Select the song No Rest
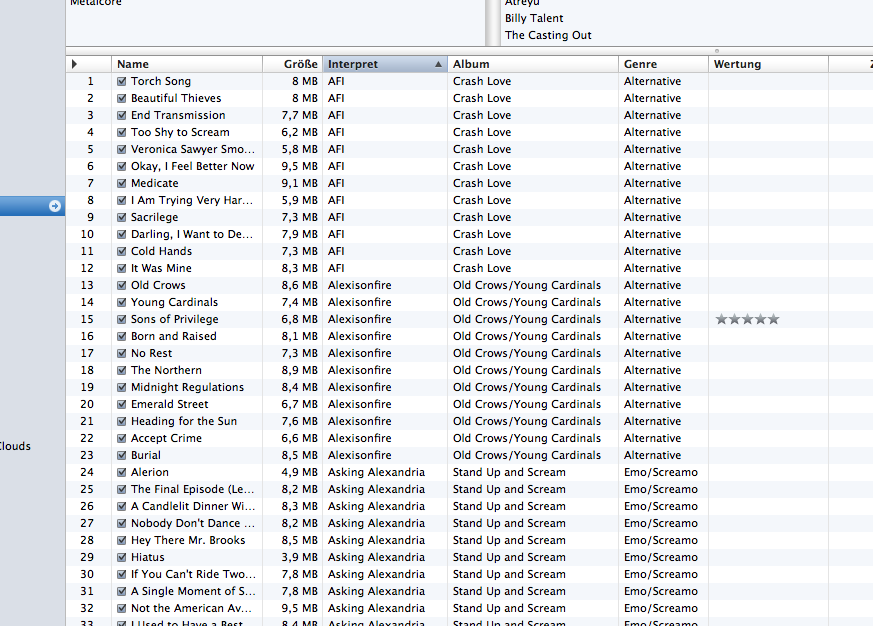Screen dimensions: 873x626 pos(151,353)
